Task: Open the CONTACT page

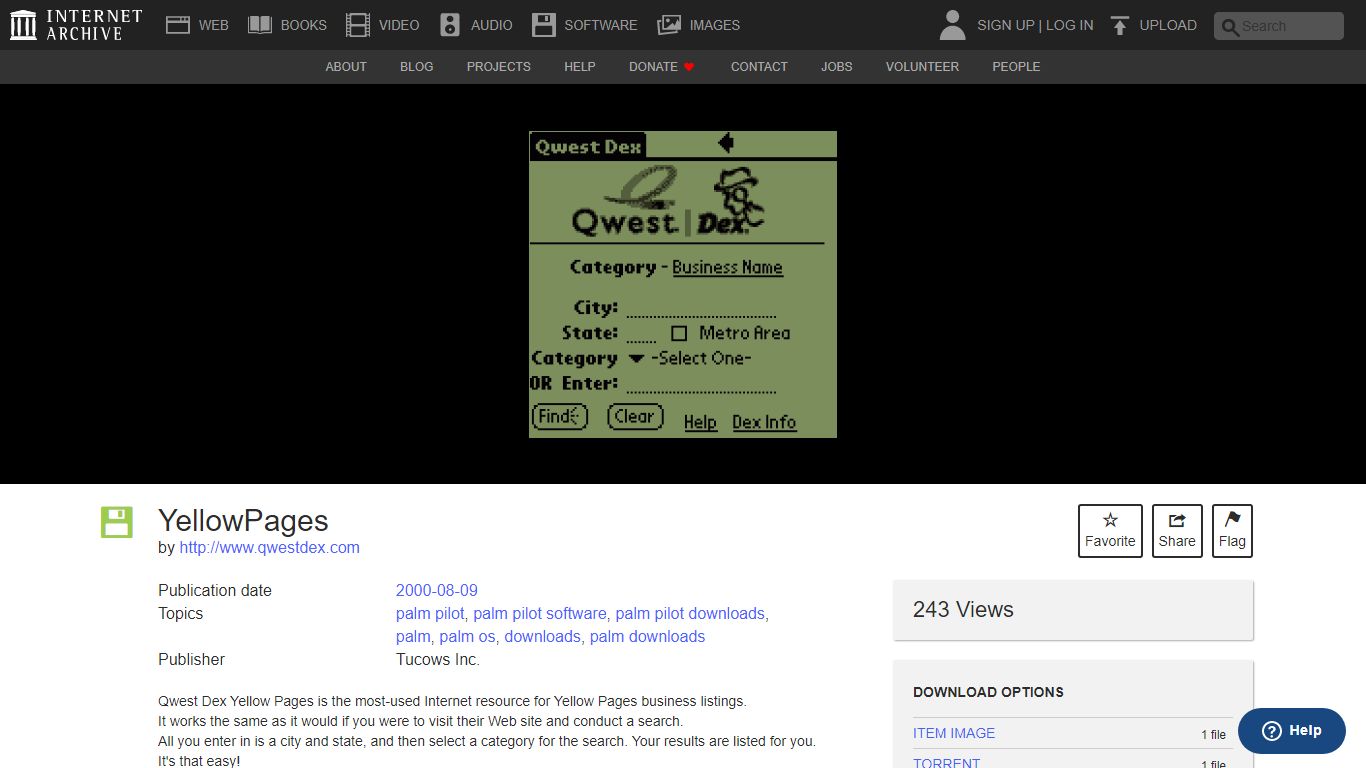Action: click(x=759, y=67)
